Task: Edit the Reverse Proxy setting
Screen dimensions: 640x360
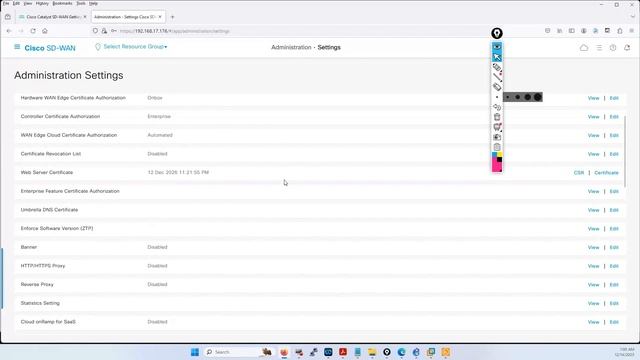Action: pyautogui.click(x=614, y=285)
